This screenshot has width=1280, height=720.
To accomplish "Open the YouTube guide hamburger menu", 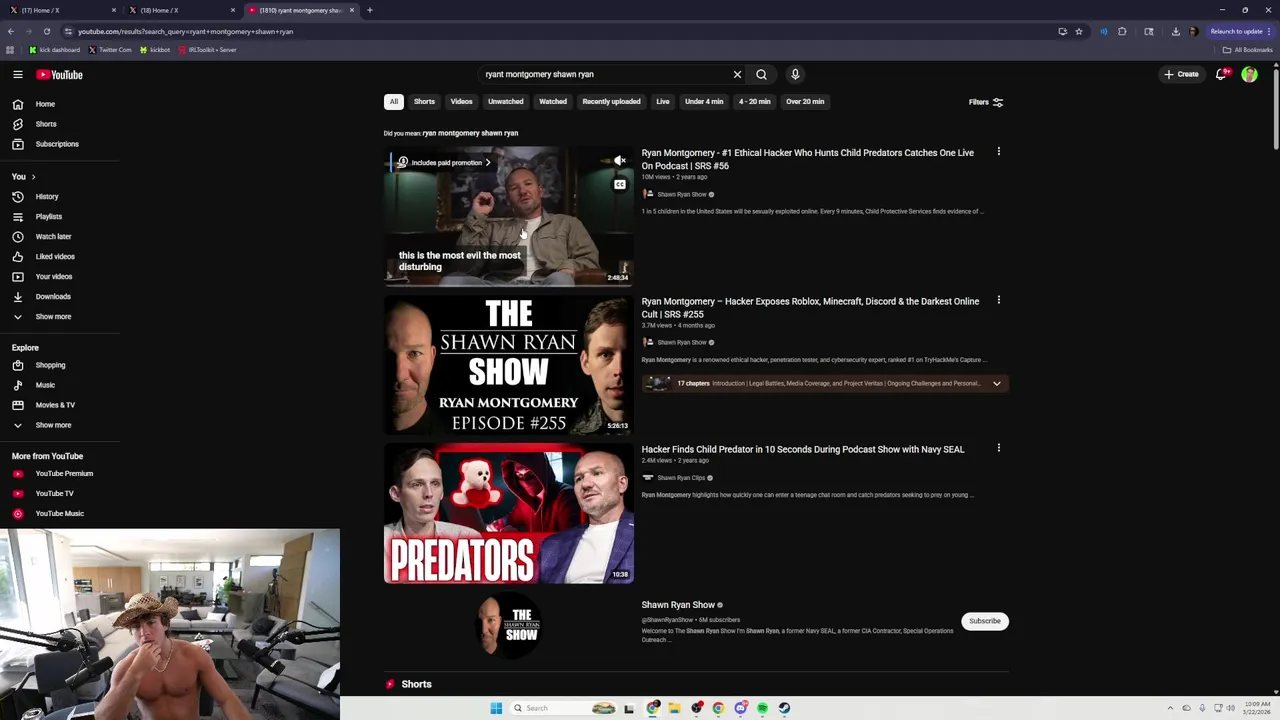I will click(x=18, y=74).
